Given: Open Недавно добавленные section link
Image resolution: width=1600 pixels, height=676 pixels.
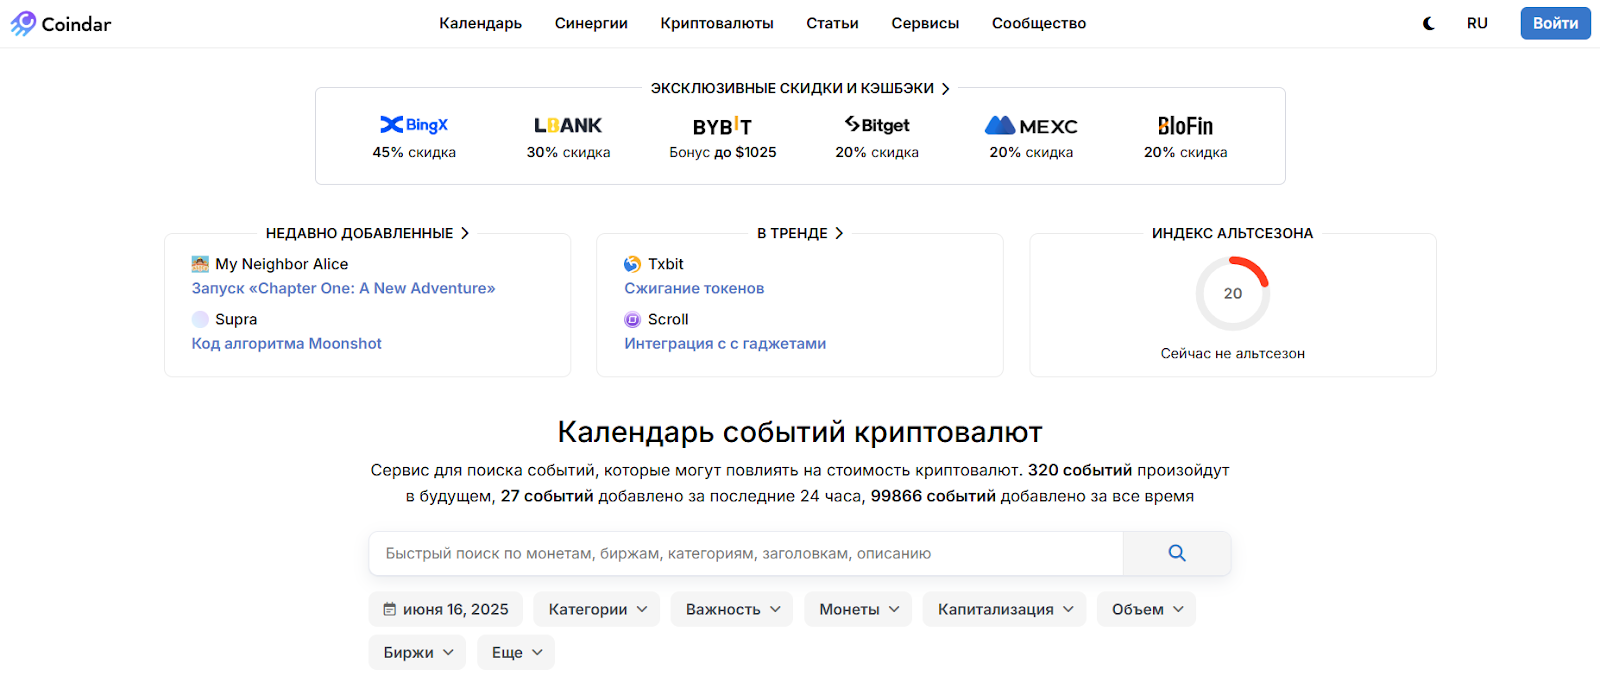Looking at the screenshot, I should [367, 233].
